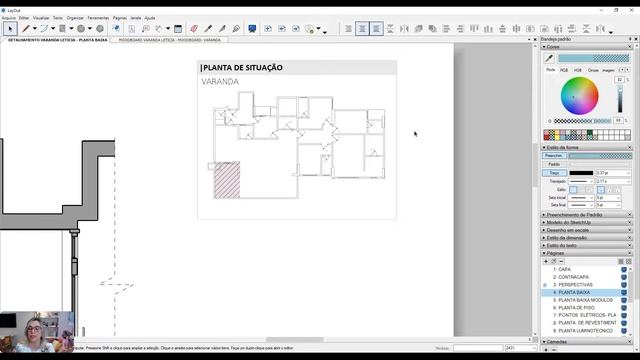
Task: Toggle presentation visibility for CAPA page
Action: pos(624,270)
